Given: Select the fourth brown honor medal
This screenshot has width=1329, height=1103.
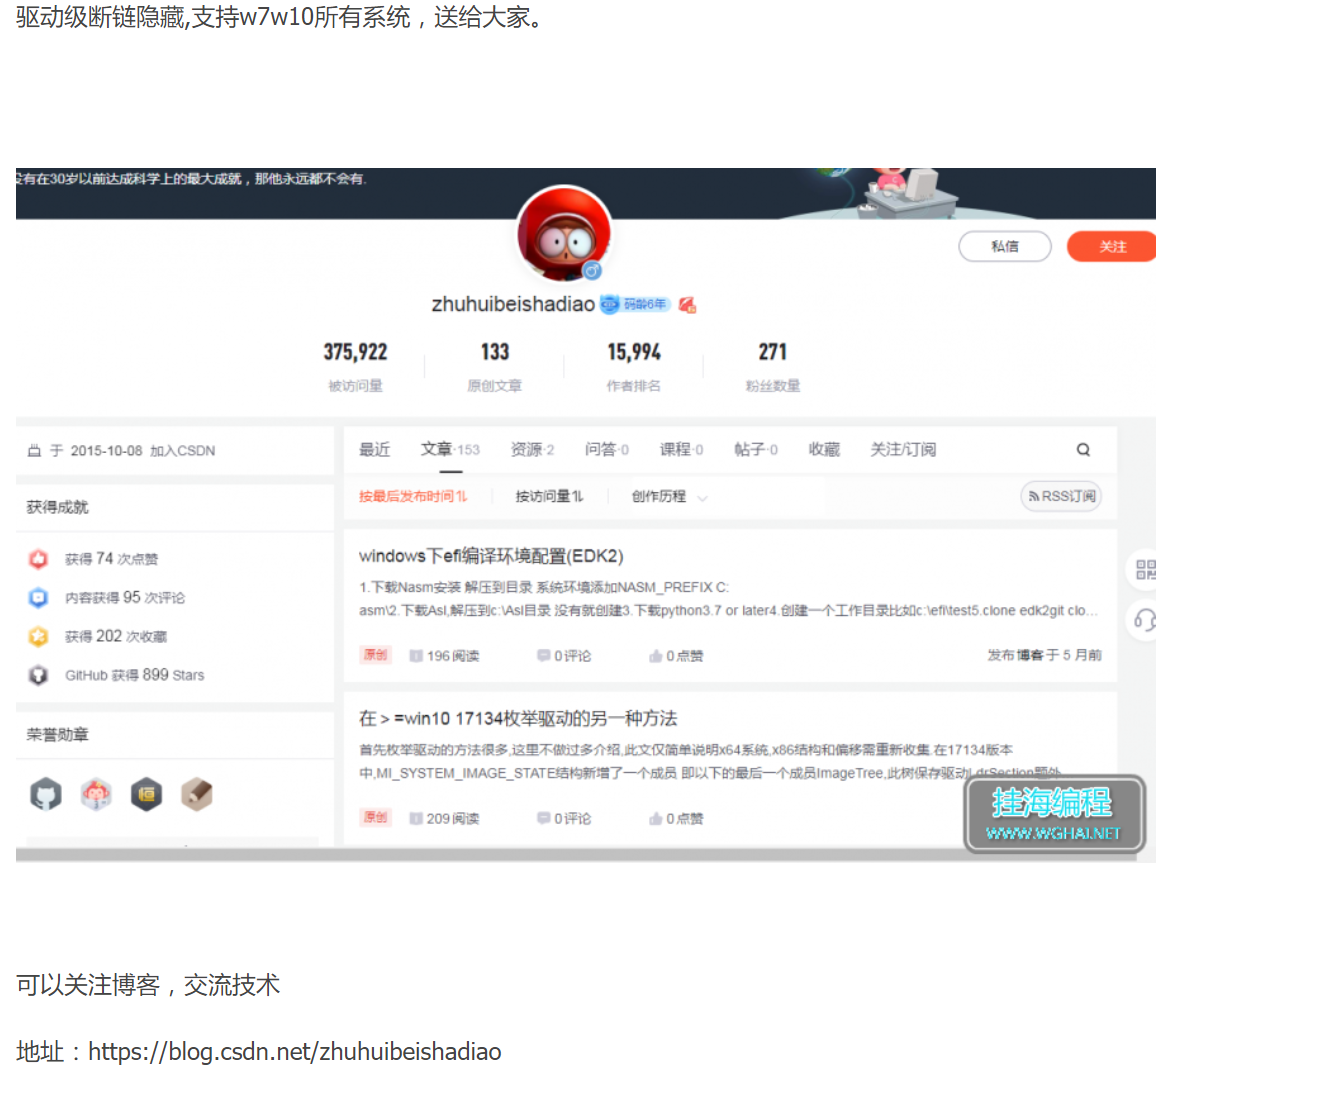Looking at the screenshot, I should click(x=196, y=795).
